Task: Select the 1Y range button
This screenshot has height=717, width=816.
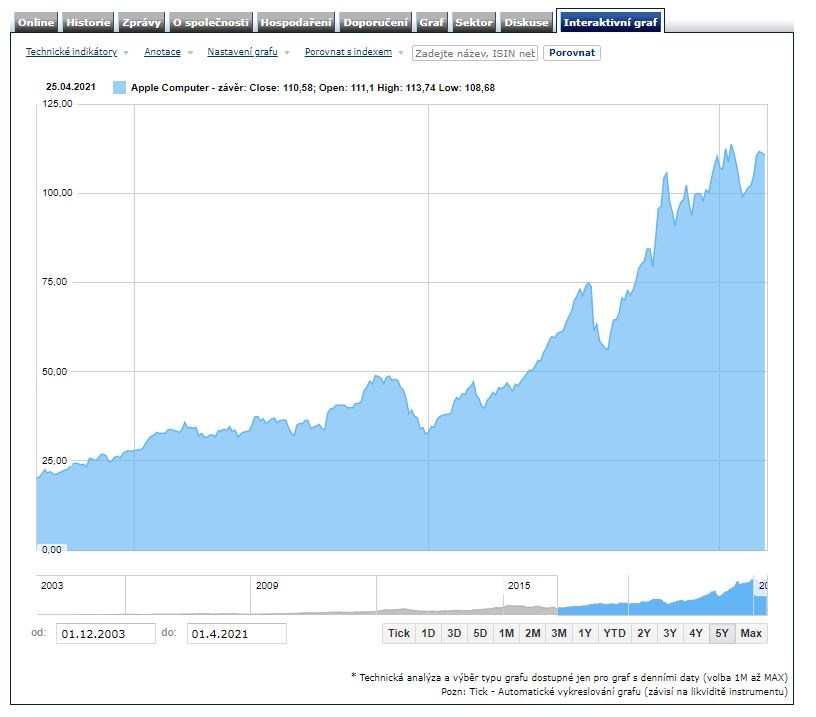Action: pos(585,633)
